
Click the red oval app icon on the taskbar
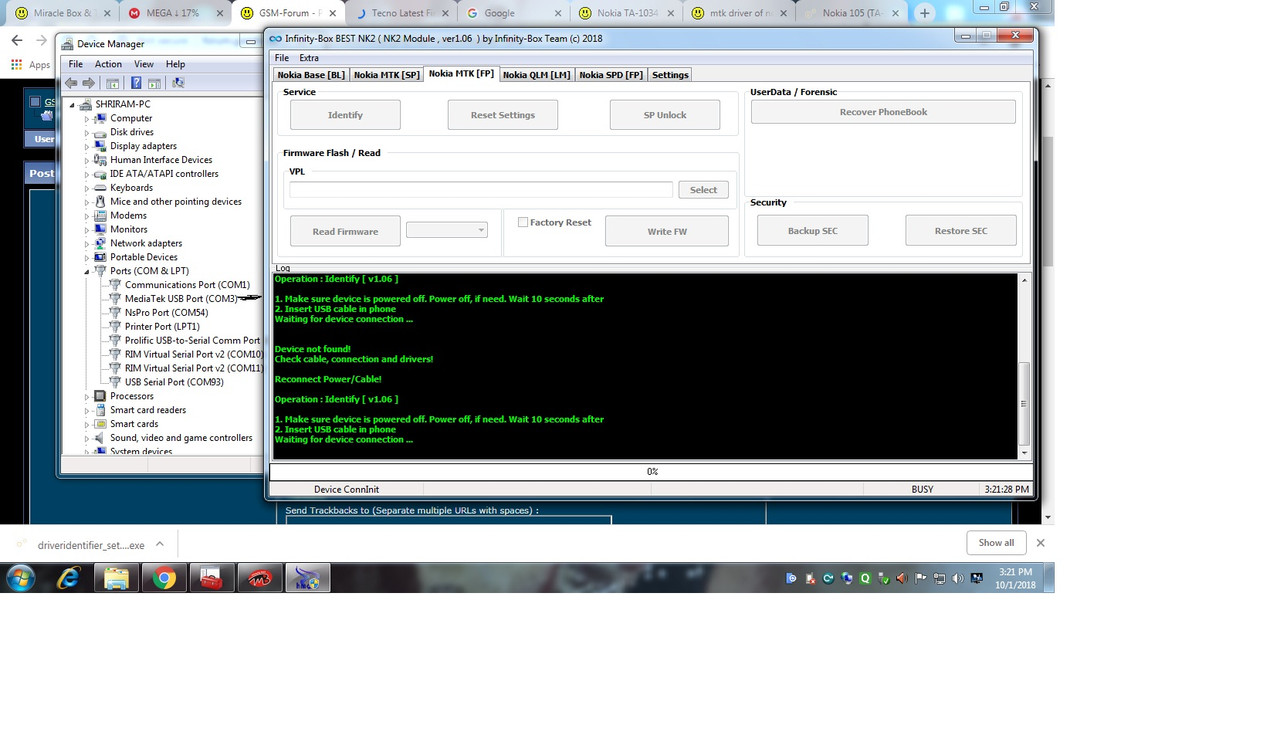[x=260, y=578]
